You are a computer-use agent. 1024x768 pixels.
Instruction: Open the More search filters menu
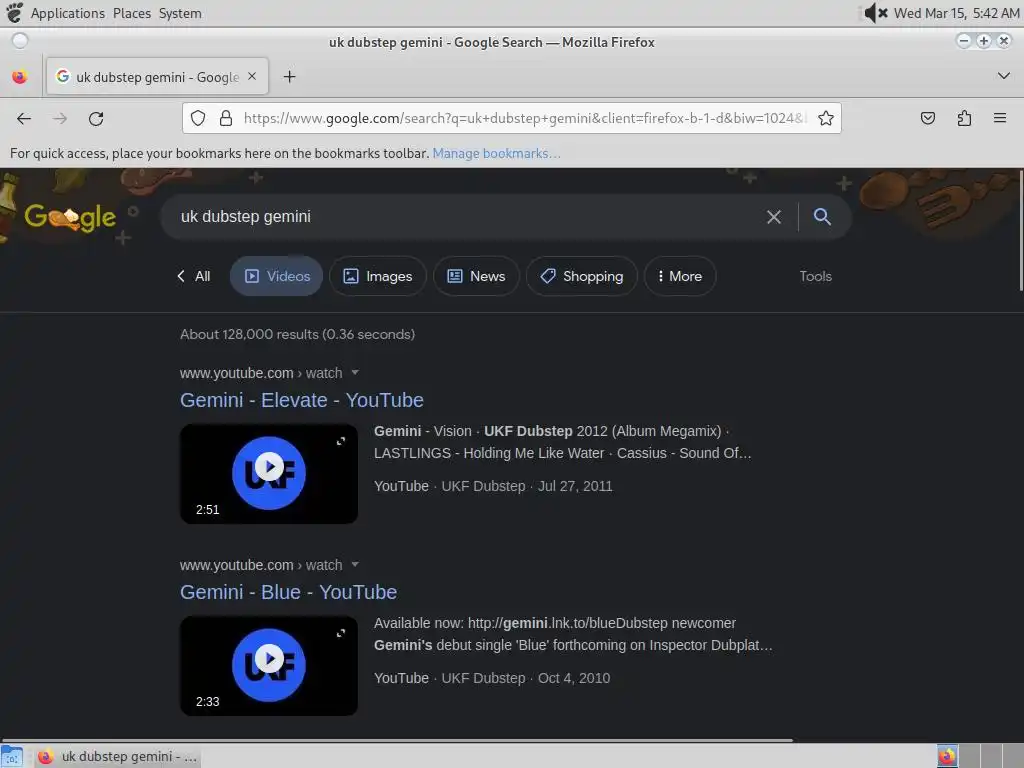coord(680,276)
